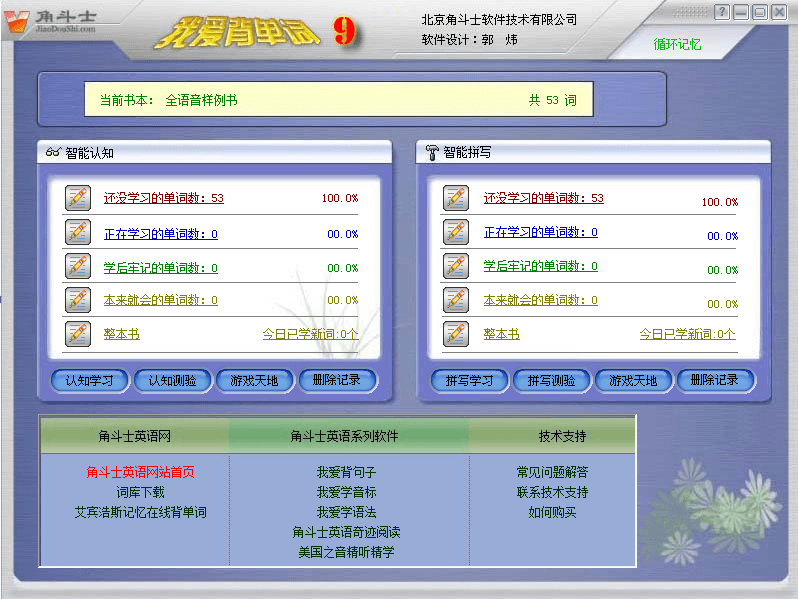Click pencil icon beside 本来就会的单词数 in 智能拼写
This screenshot has height=599, width=798.
(455, 300)
